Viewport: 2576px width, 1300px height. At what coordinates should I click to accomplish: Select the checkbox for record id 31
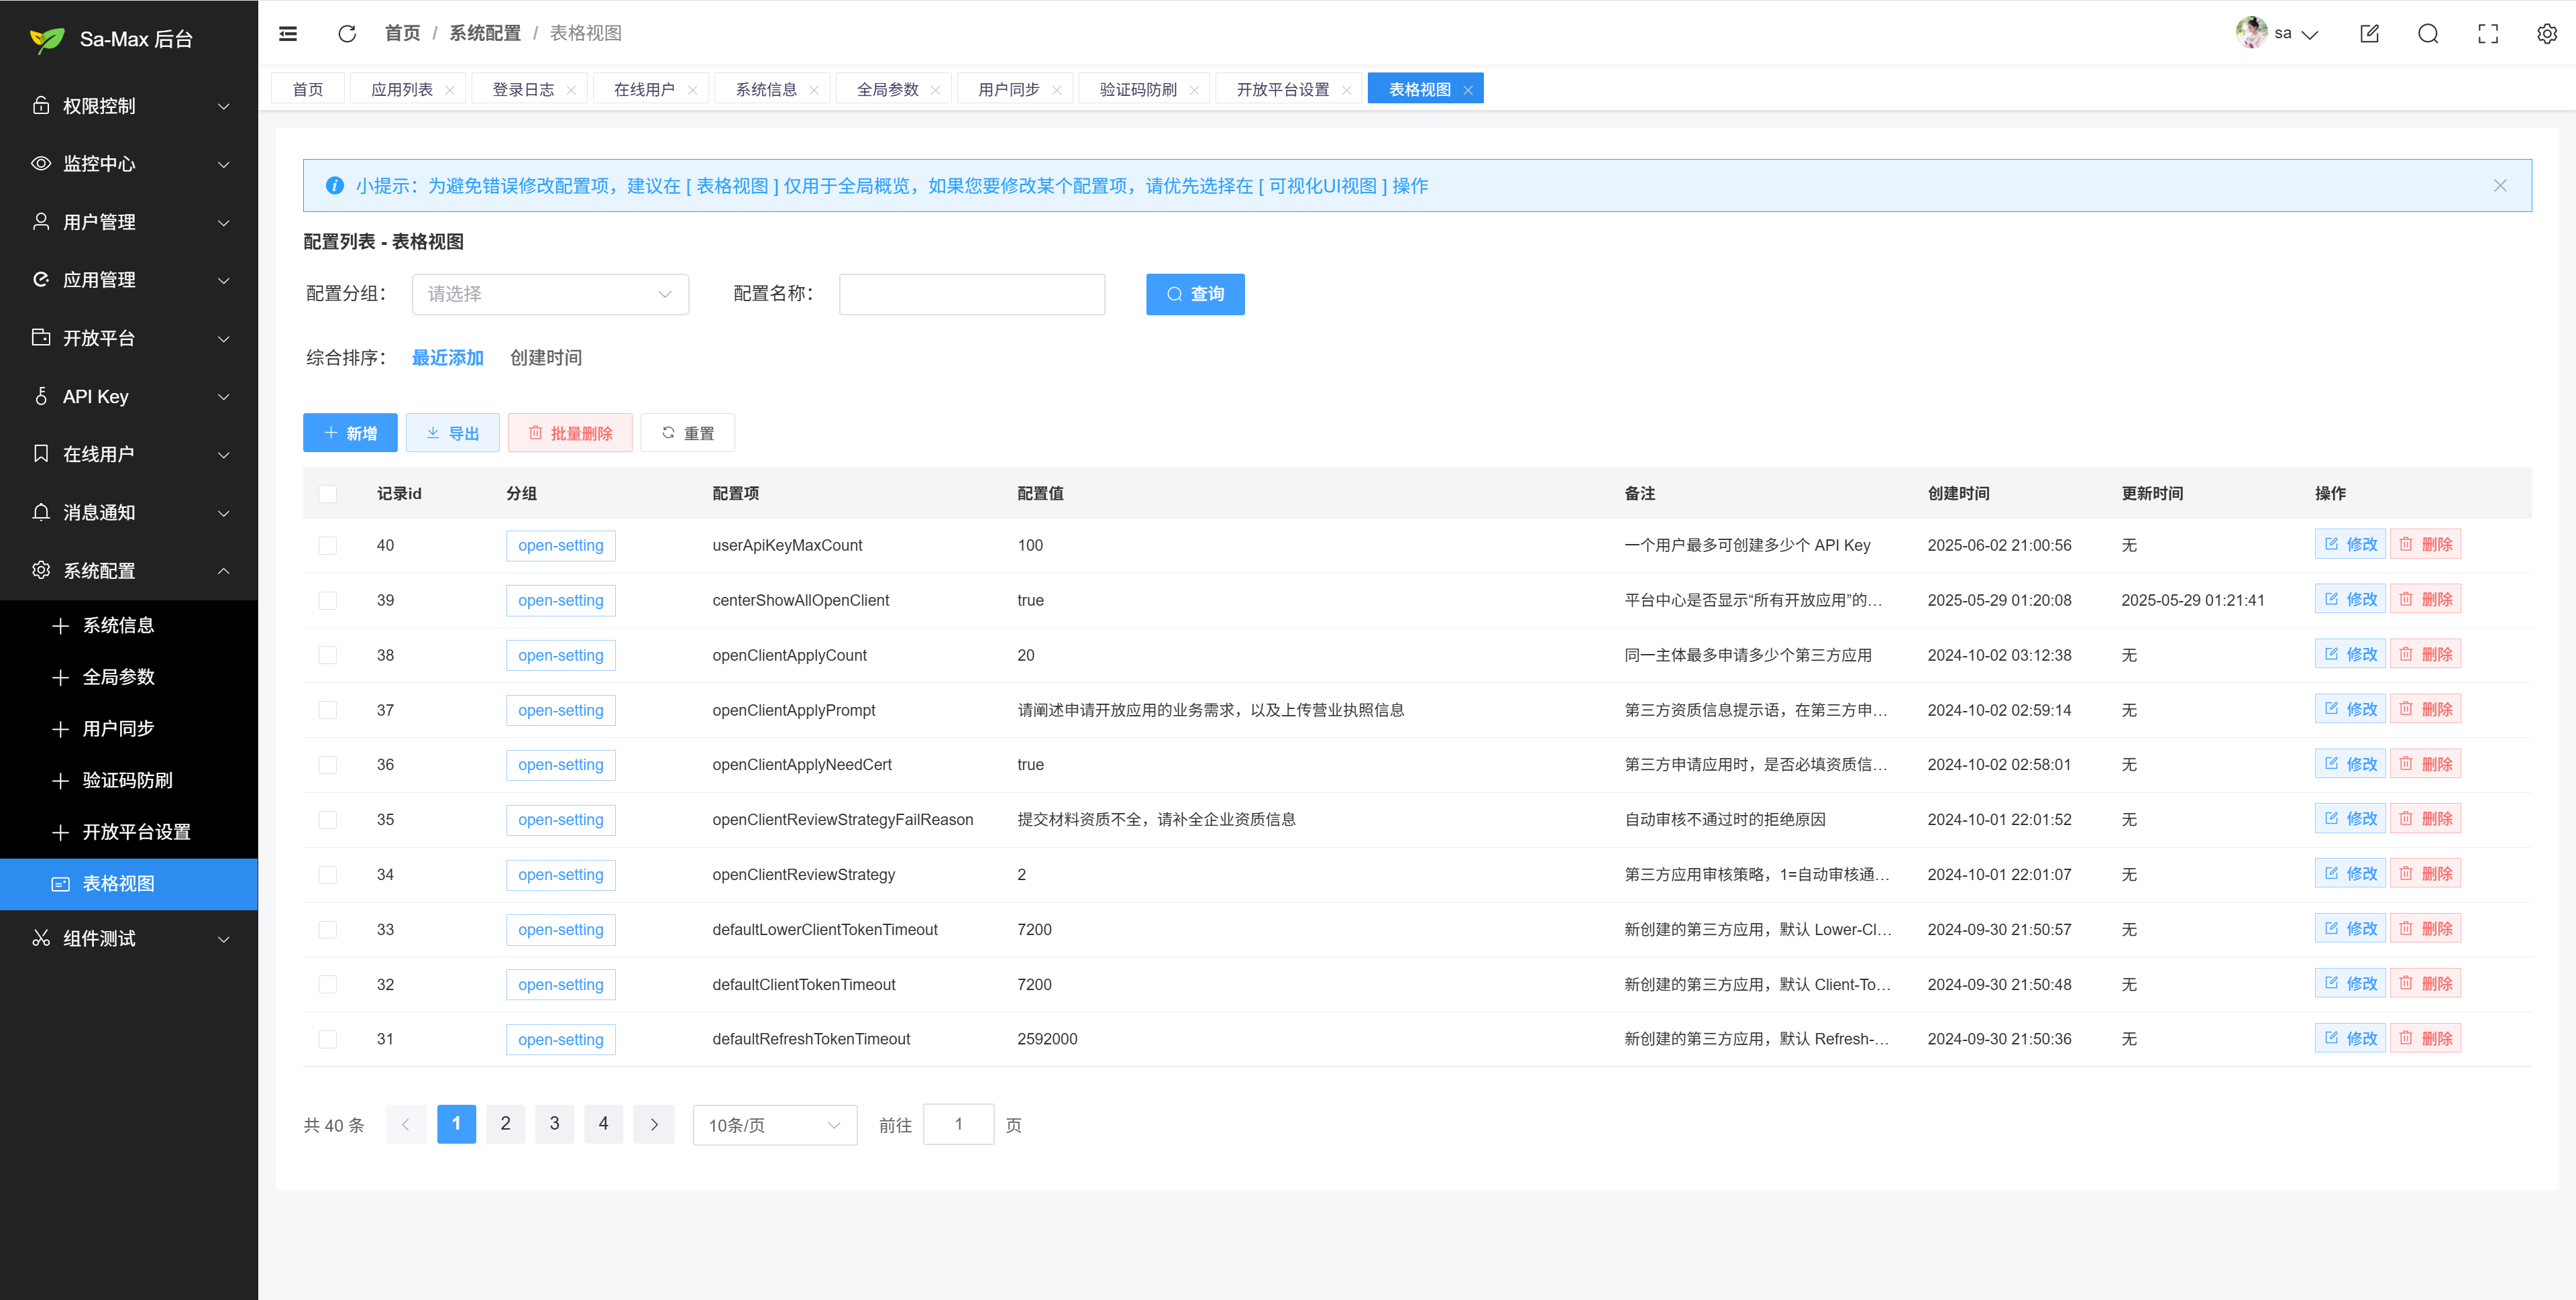[x=328, y=1039]
